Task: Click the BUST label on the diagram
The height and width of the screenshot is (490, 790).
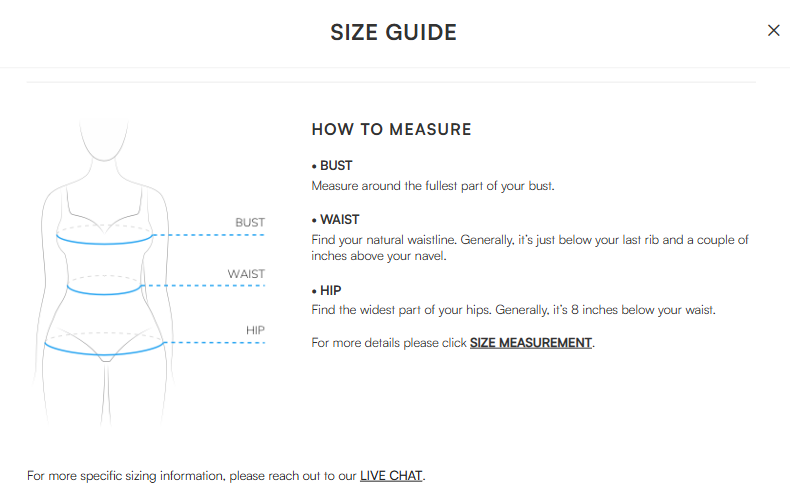Action: (x=250, y=223)
